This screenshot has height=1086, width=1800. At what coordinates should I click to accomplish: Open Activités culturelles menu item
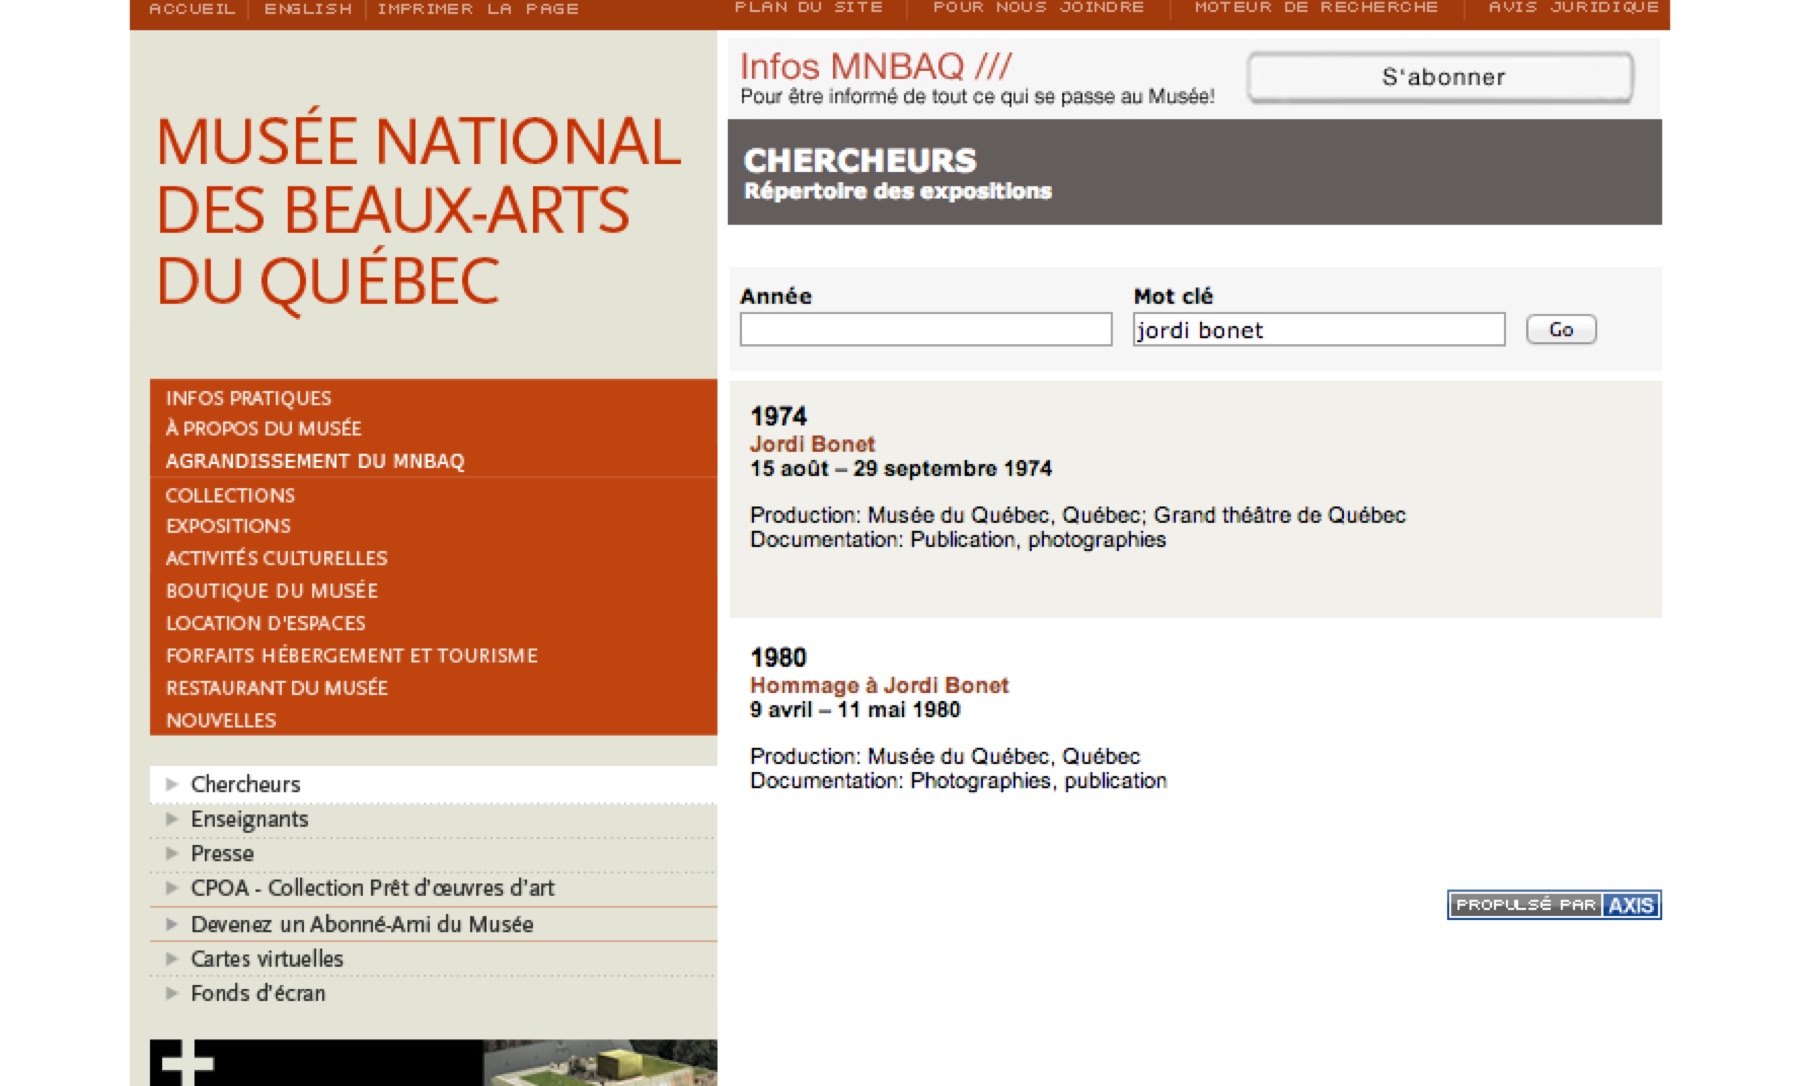(276, 558)
